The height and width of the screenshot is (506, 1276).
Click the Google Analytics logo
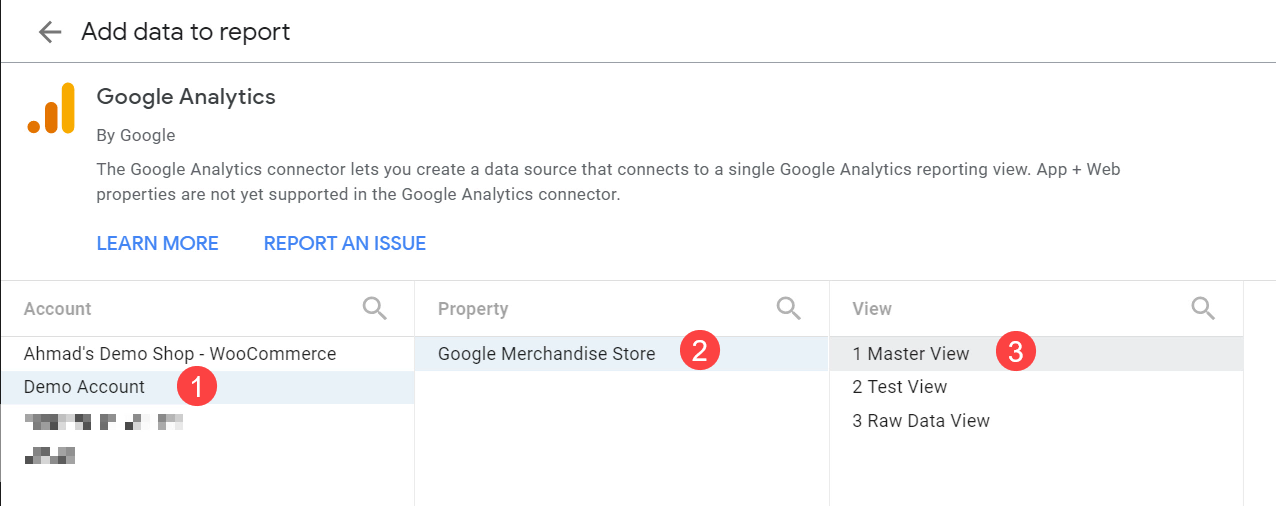coord(51,108)
